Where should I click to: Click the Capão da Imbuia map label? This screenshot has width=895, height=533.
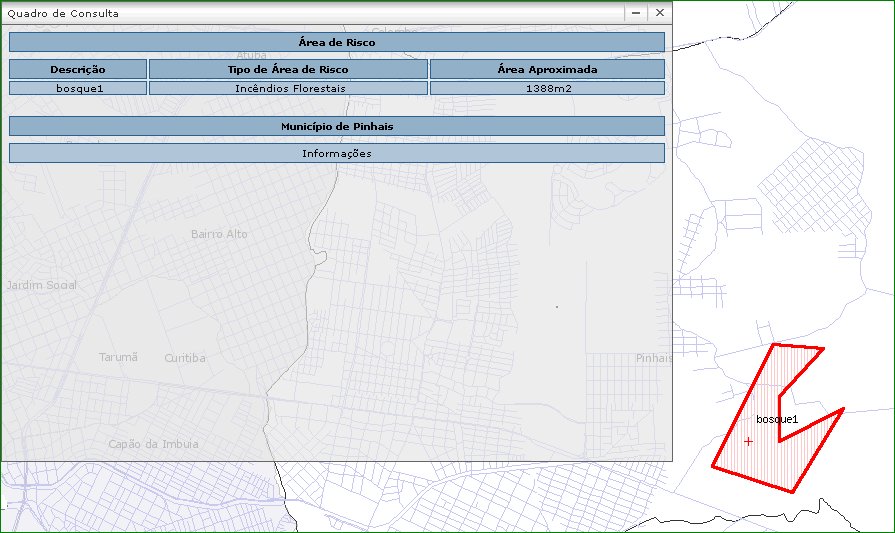(153, 444)
